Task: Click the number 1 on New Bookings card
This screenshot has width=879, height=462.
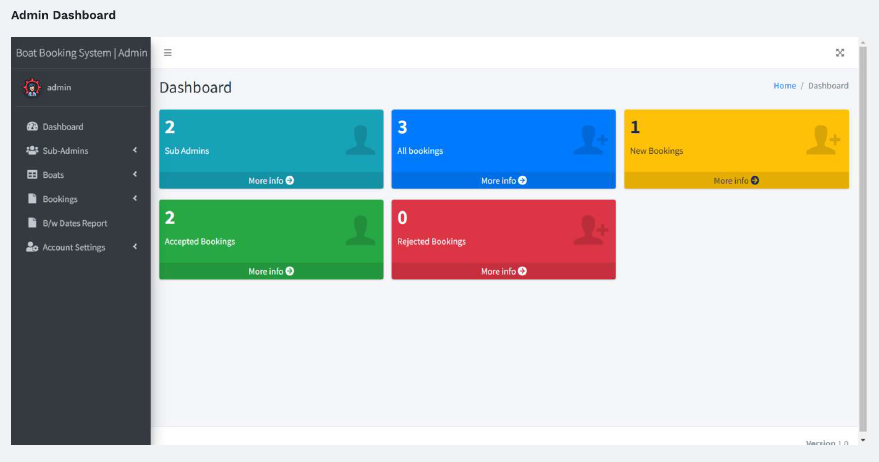Action: 635,127
